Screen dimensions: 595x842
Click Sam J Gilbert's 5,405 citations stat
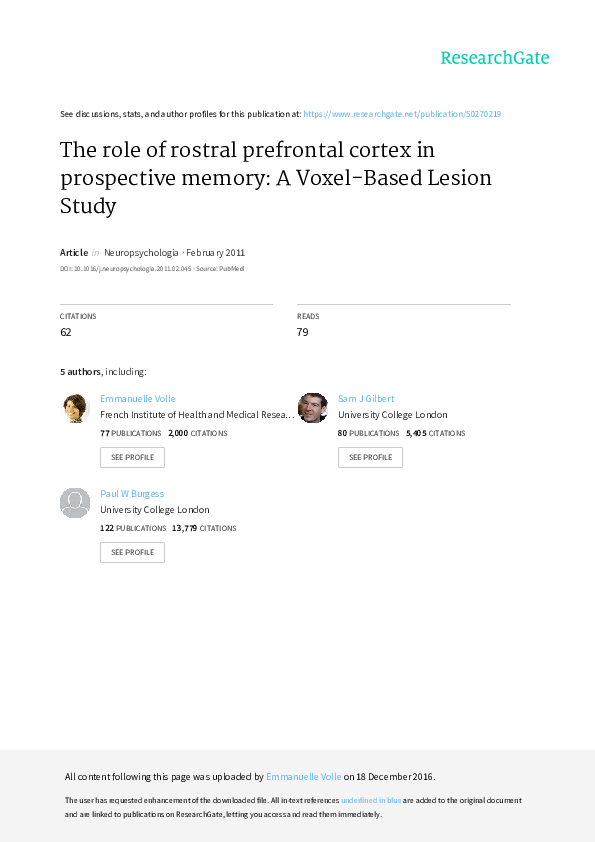(x=436, y=433)
